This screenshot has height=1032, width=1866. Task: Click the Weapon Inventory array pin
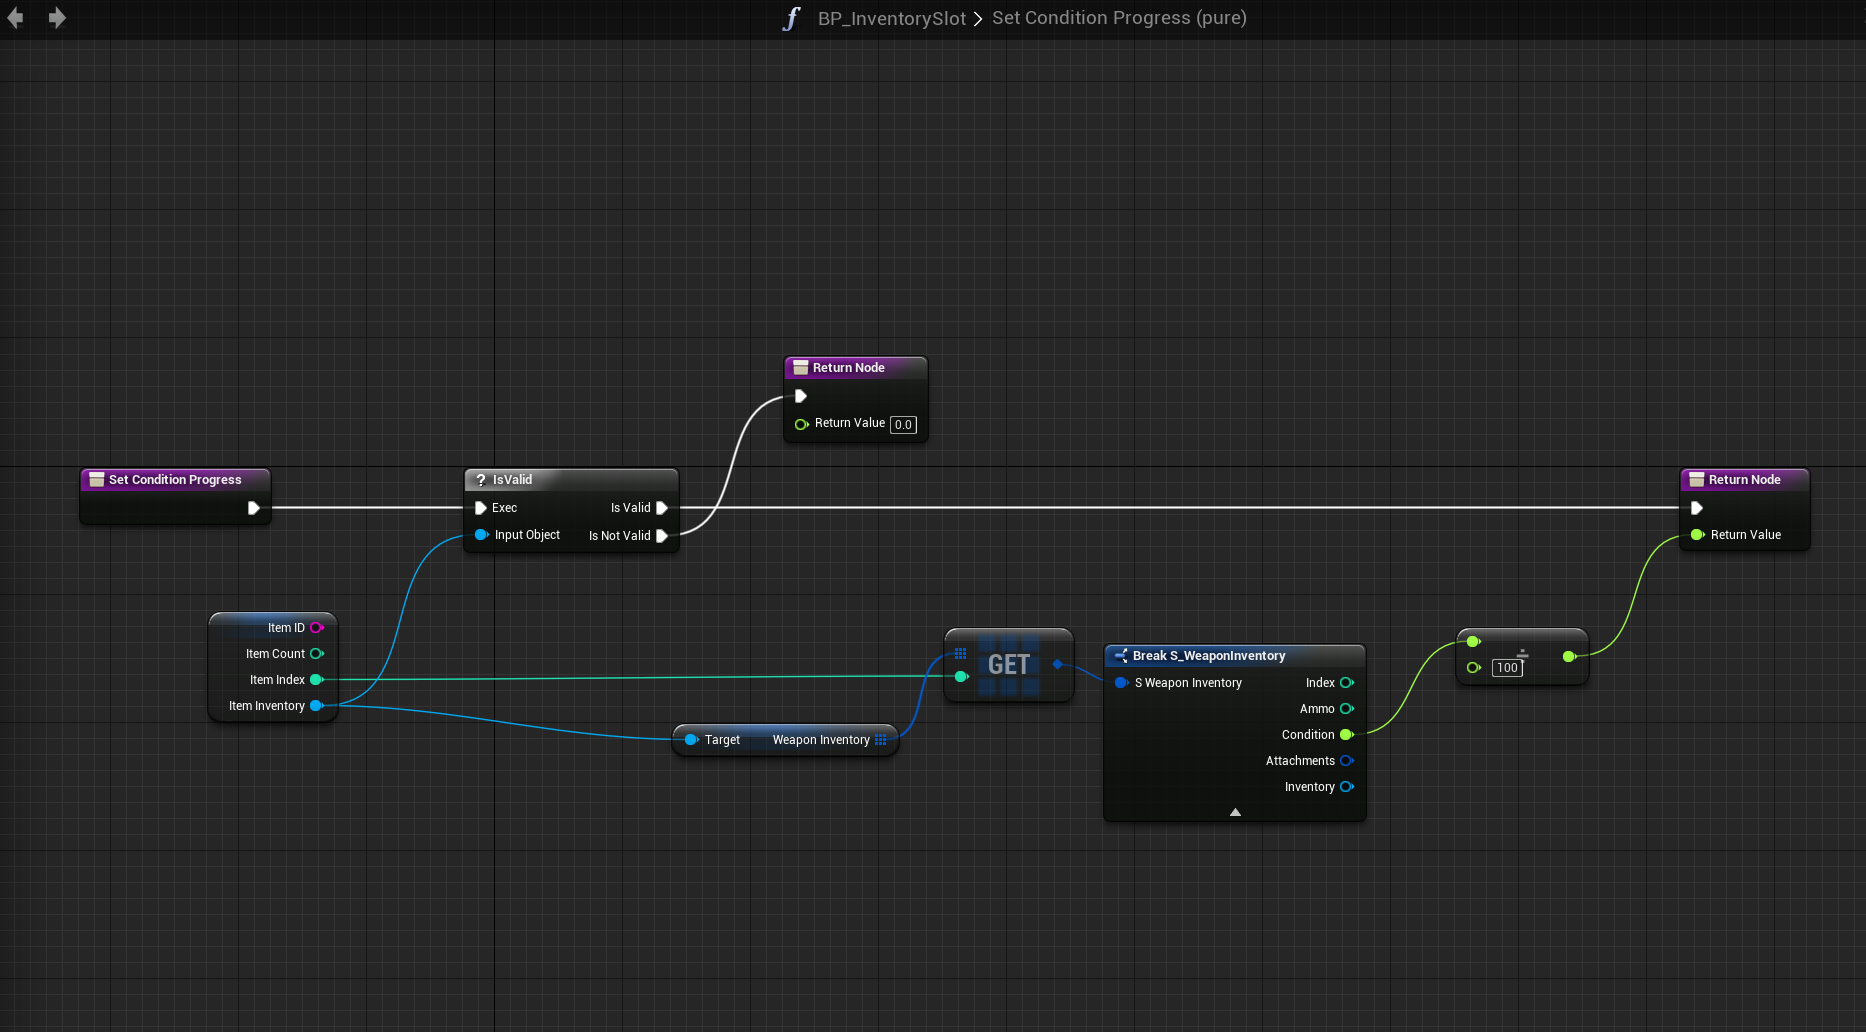(x=881, y=740)
